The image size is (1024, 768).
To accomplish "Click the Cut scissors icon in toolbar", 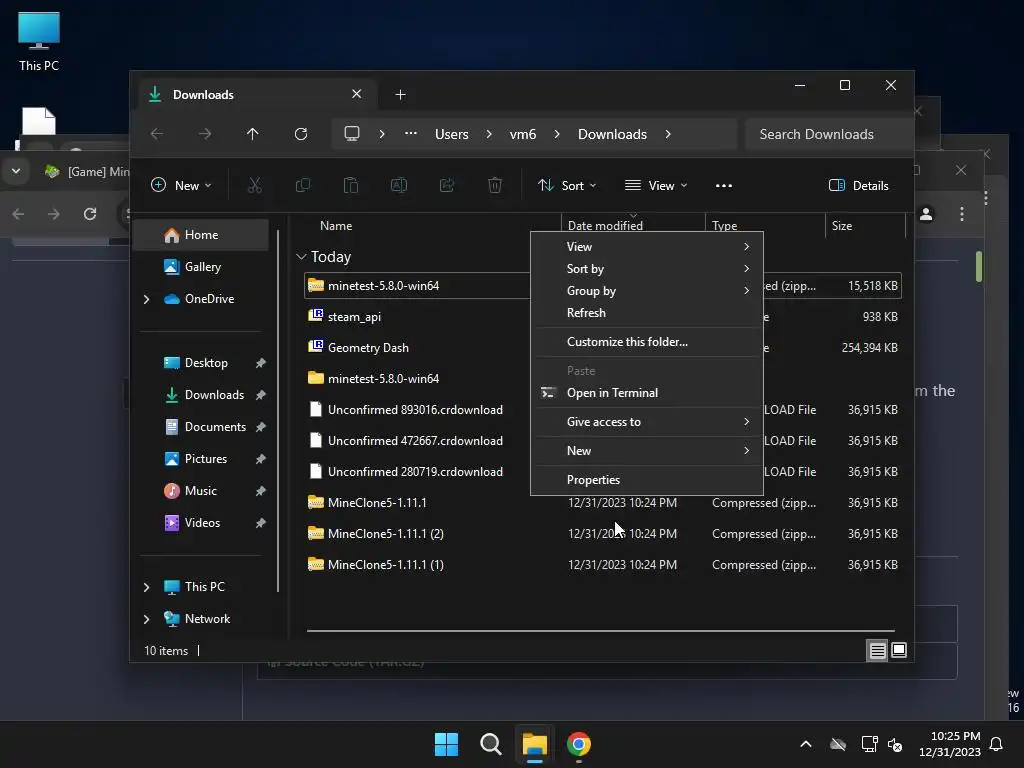I will coord(255,185).
